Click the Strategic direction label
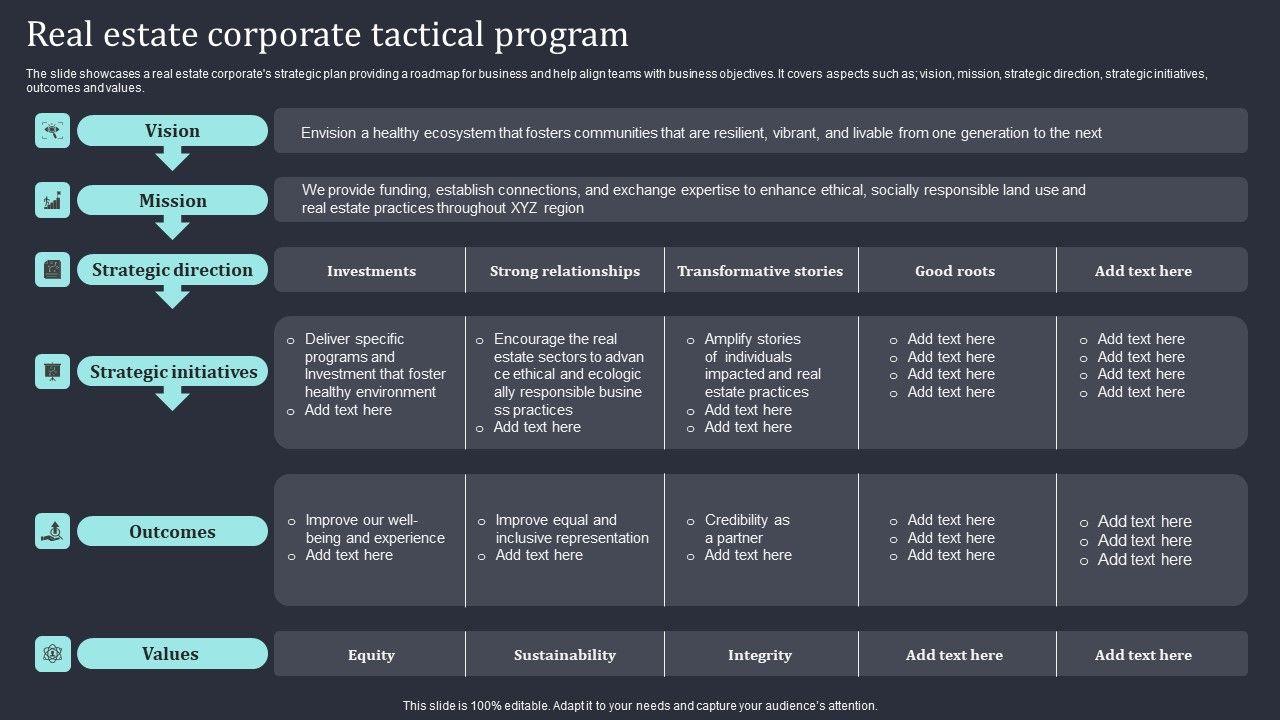The width and height of the screenshot is (1280, 720). click(x=172, y=270)
